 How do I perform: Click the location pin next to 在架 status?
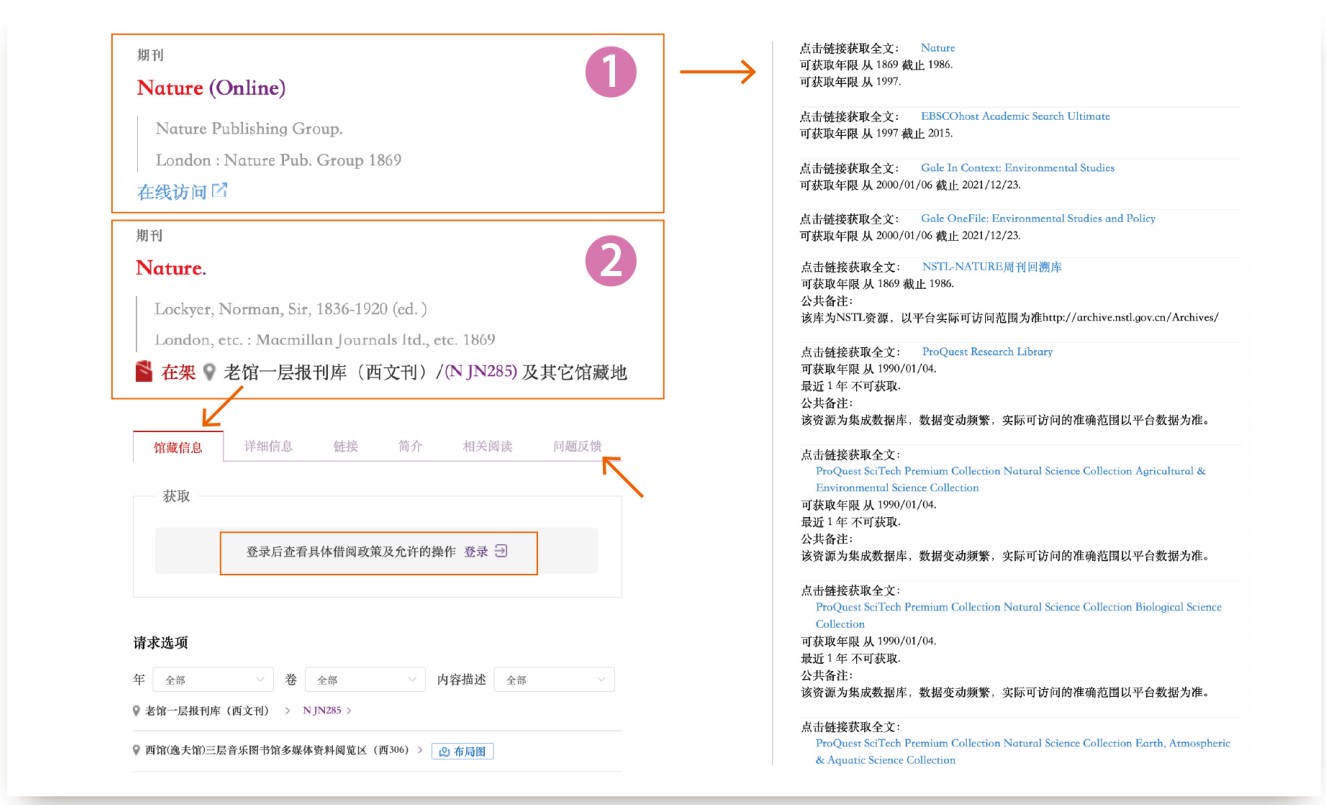pos(209,372)
